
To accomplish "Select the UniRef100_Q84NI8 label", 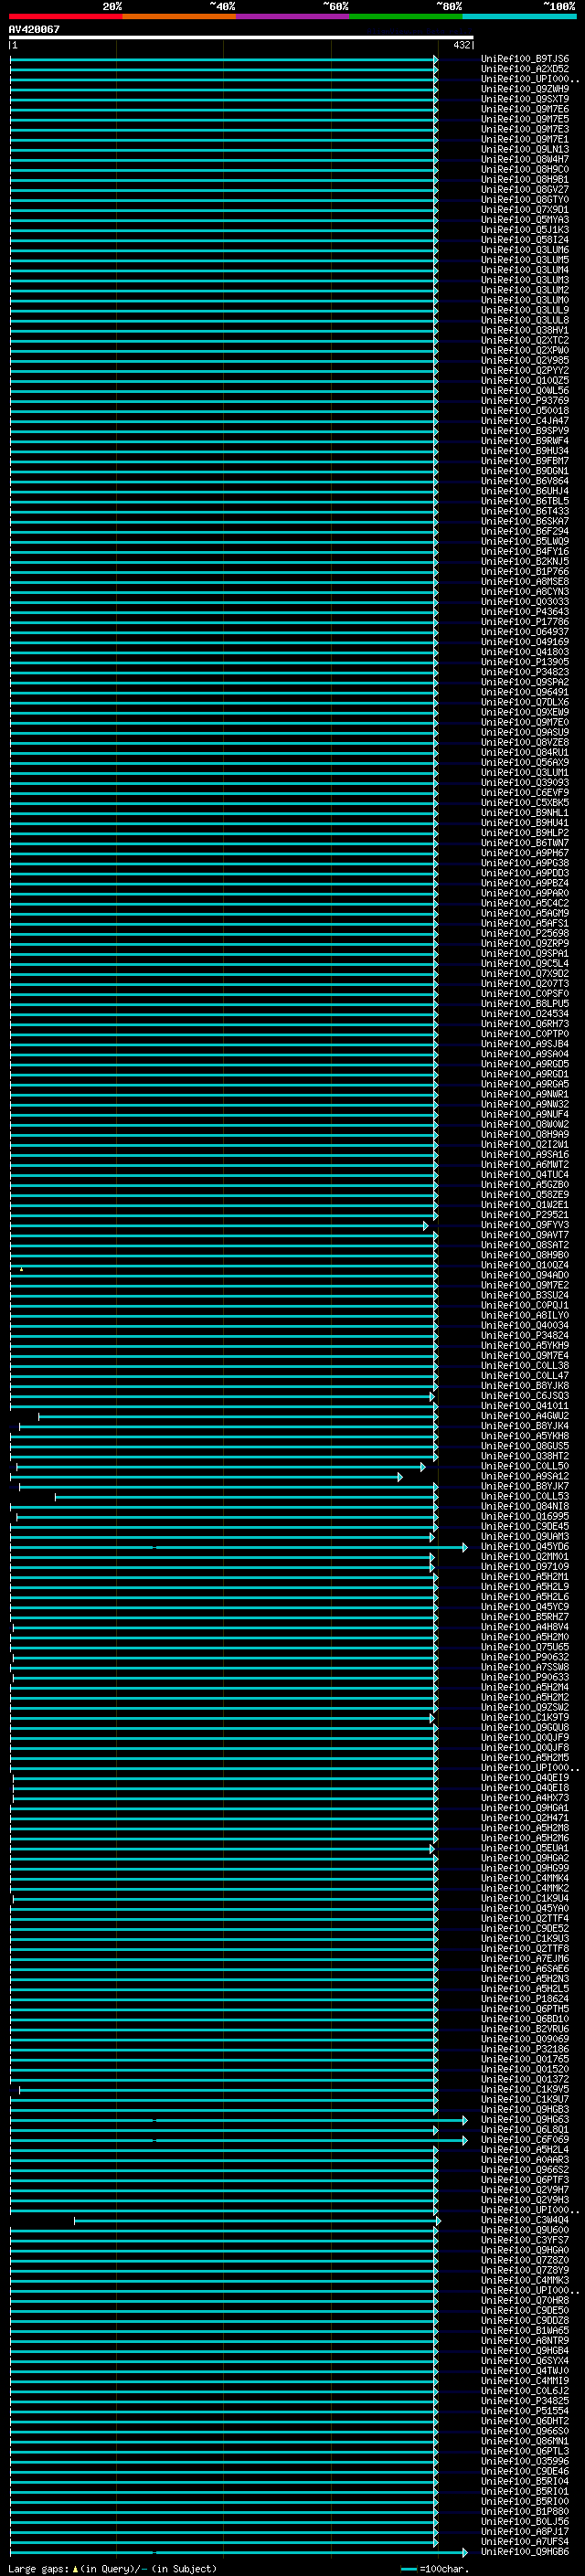I will pyautogui.click(x=525, y=1507).
